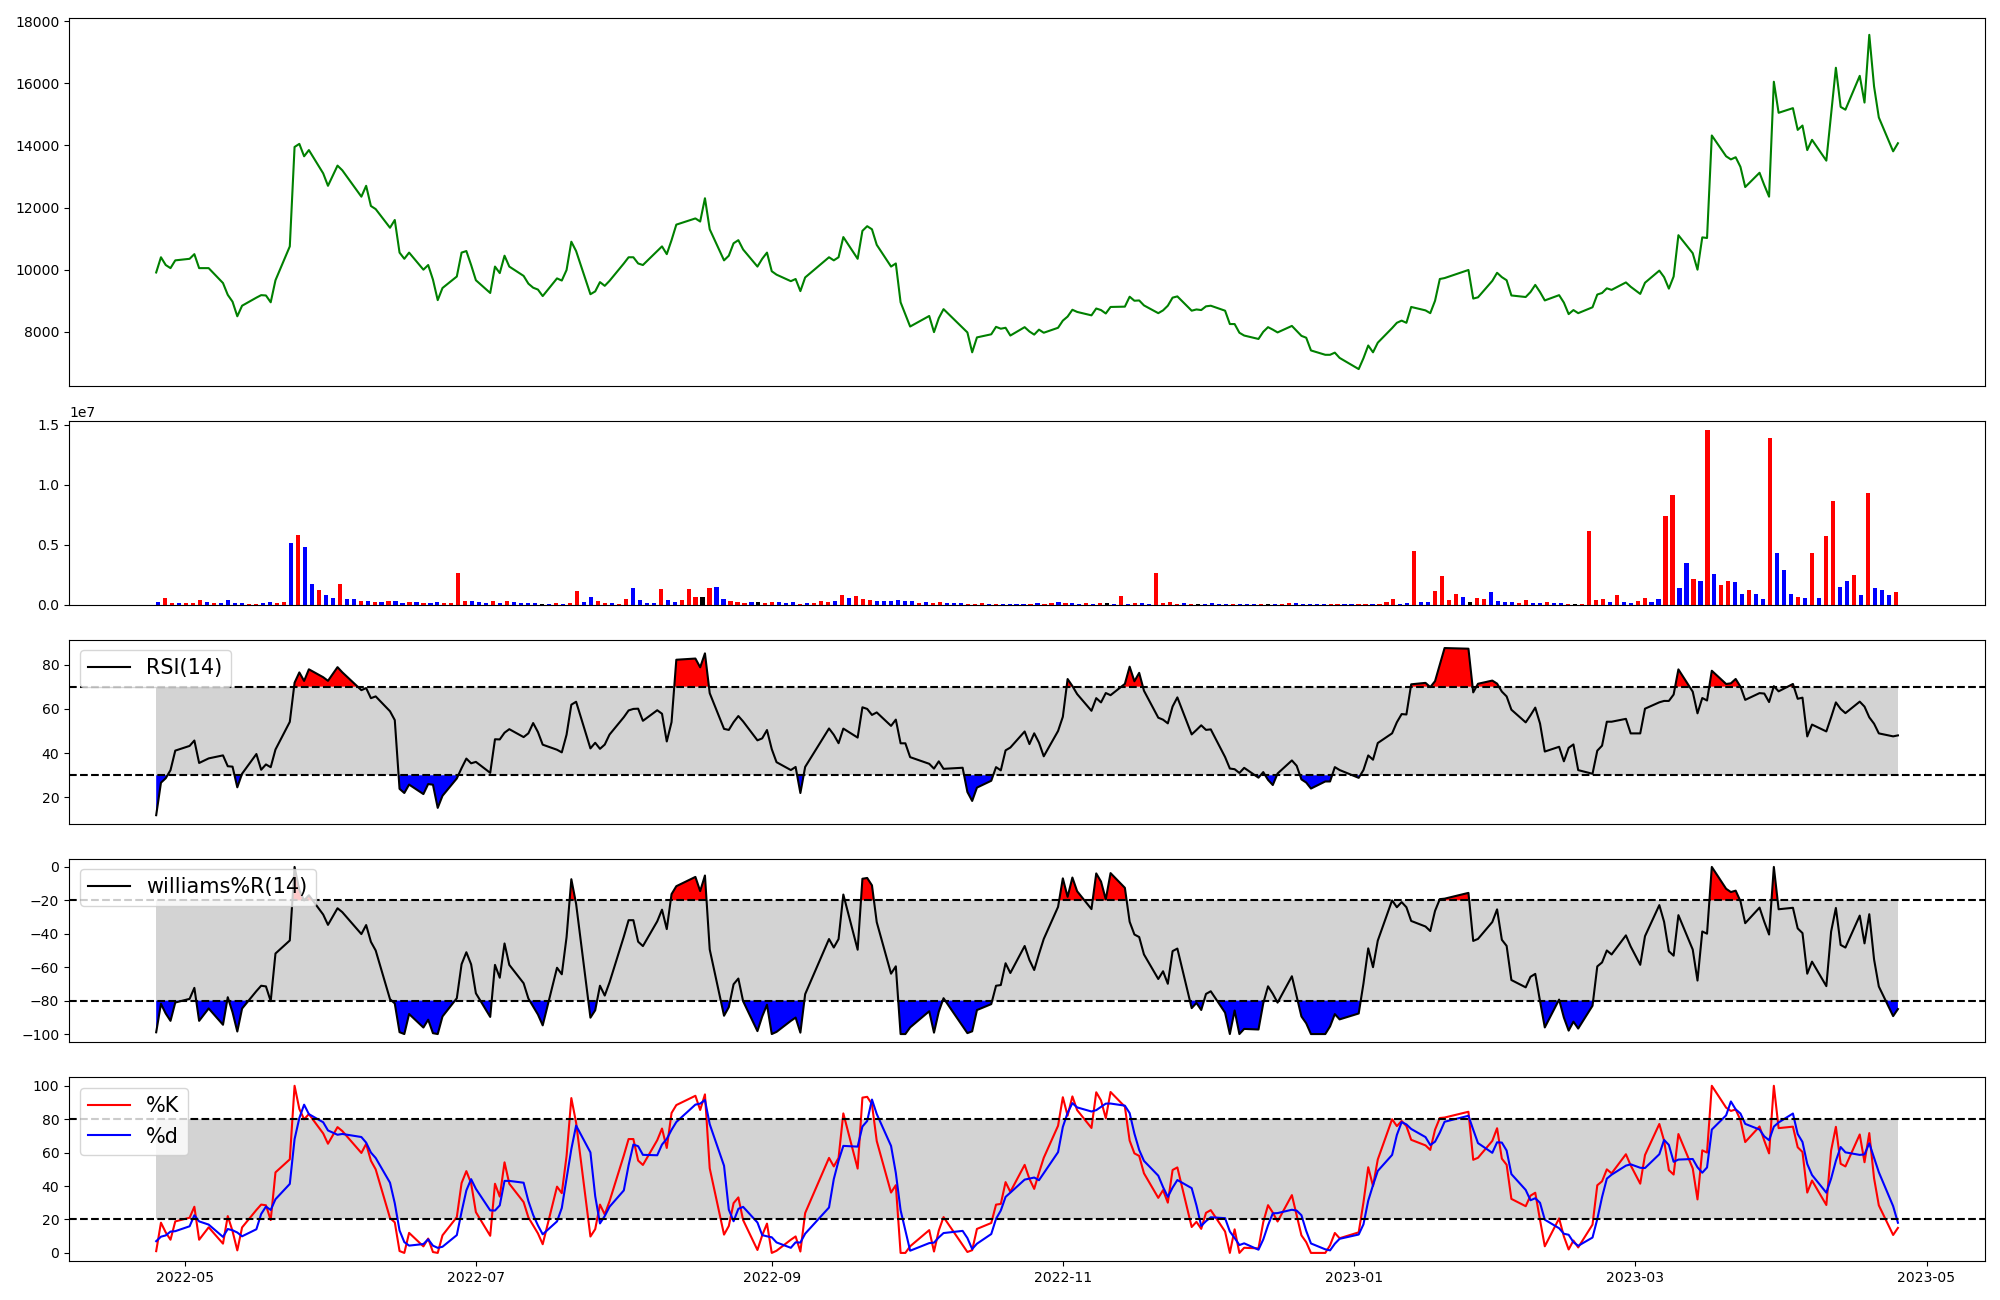This screenshot has height=1300, width=2000.
Task: Click the 100 stochastic axis label
Action: tap(47, 1086)
